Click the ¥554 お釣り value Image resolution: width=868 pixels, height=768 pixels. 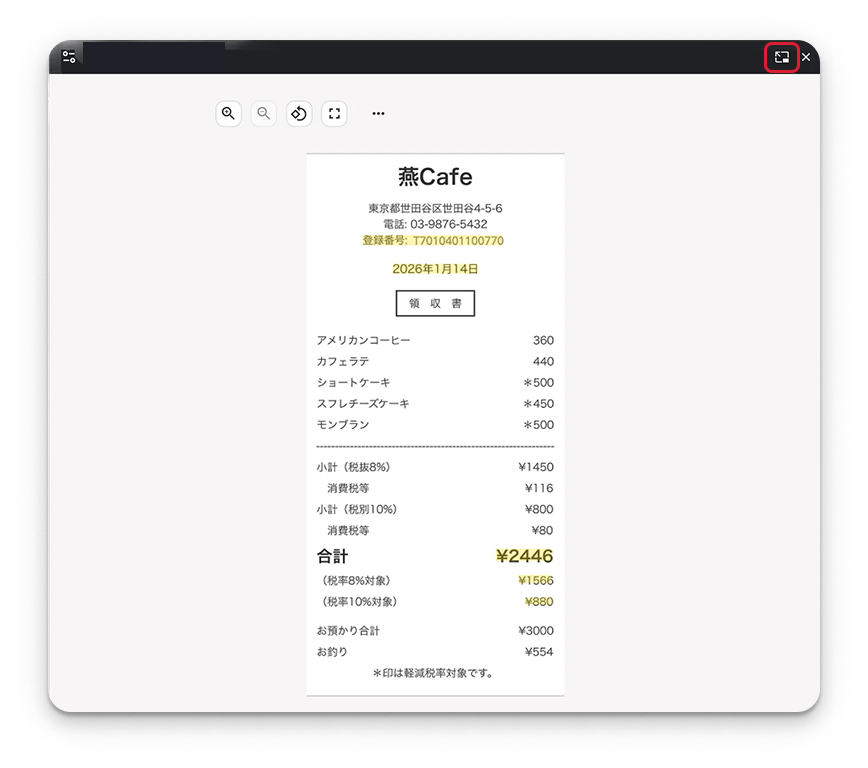pos(539,651)
